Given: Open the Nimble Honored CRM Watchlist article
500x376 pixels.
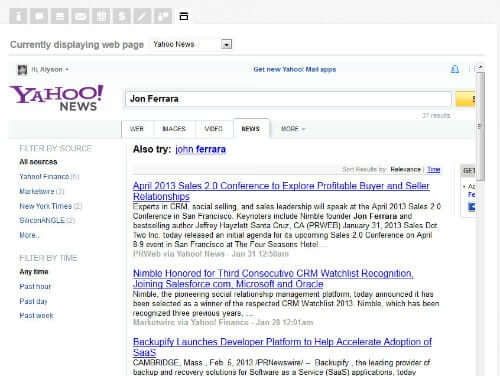Looking at the screenshot, I should tap(273, 279).
